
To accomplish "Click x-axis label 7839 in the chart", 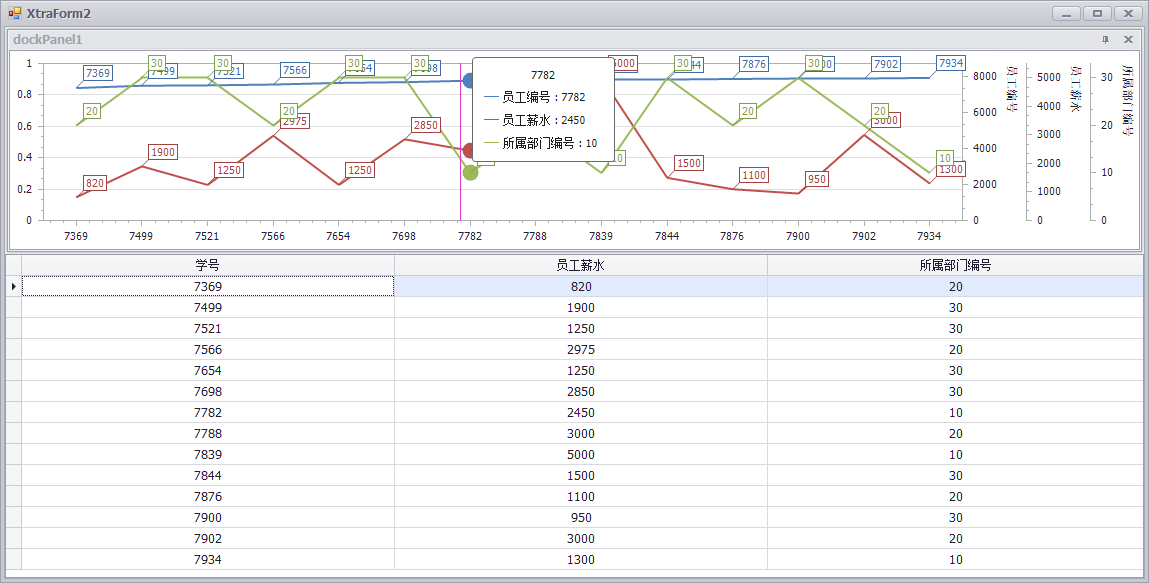I will tap(601, 236).
